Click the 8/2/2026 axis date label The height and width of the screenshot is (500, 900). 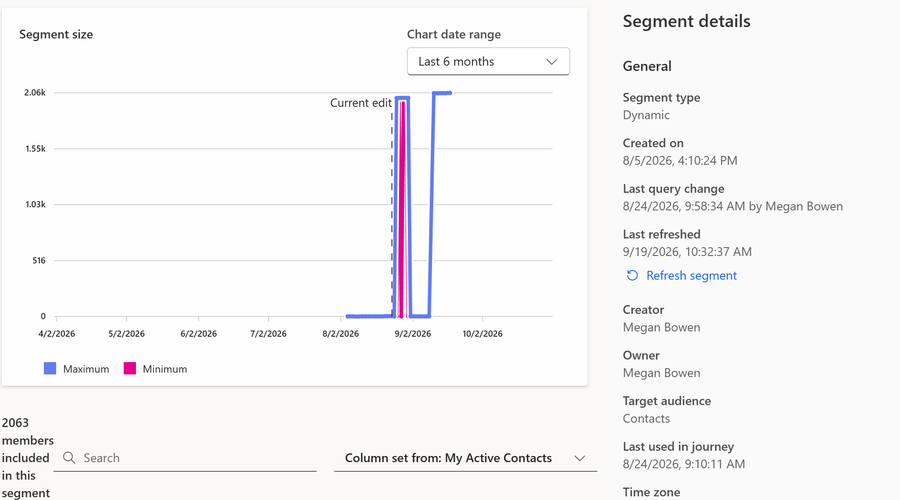(340, 334)
